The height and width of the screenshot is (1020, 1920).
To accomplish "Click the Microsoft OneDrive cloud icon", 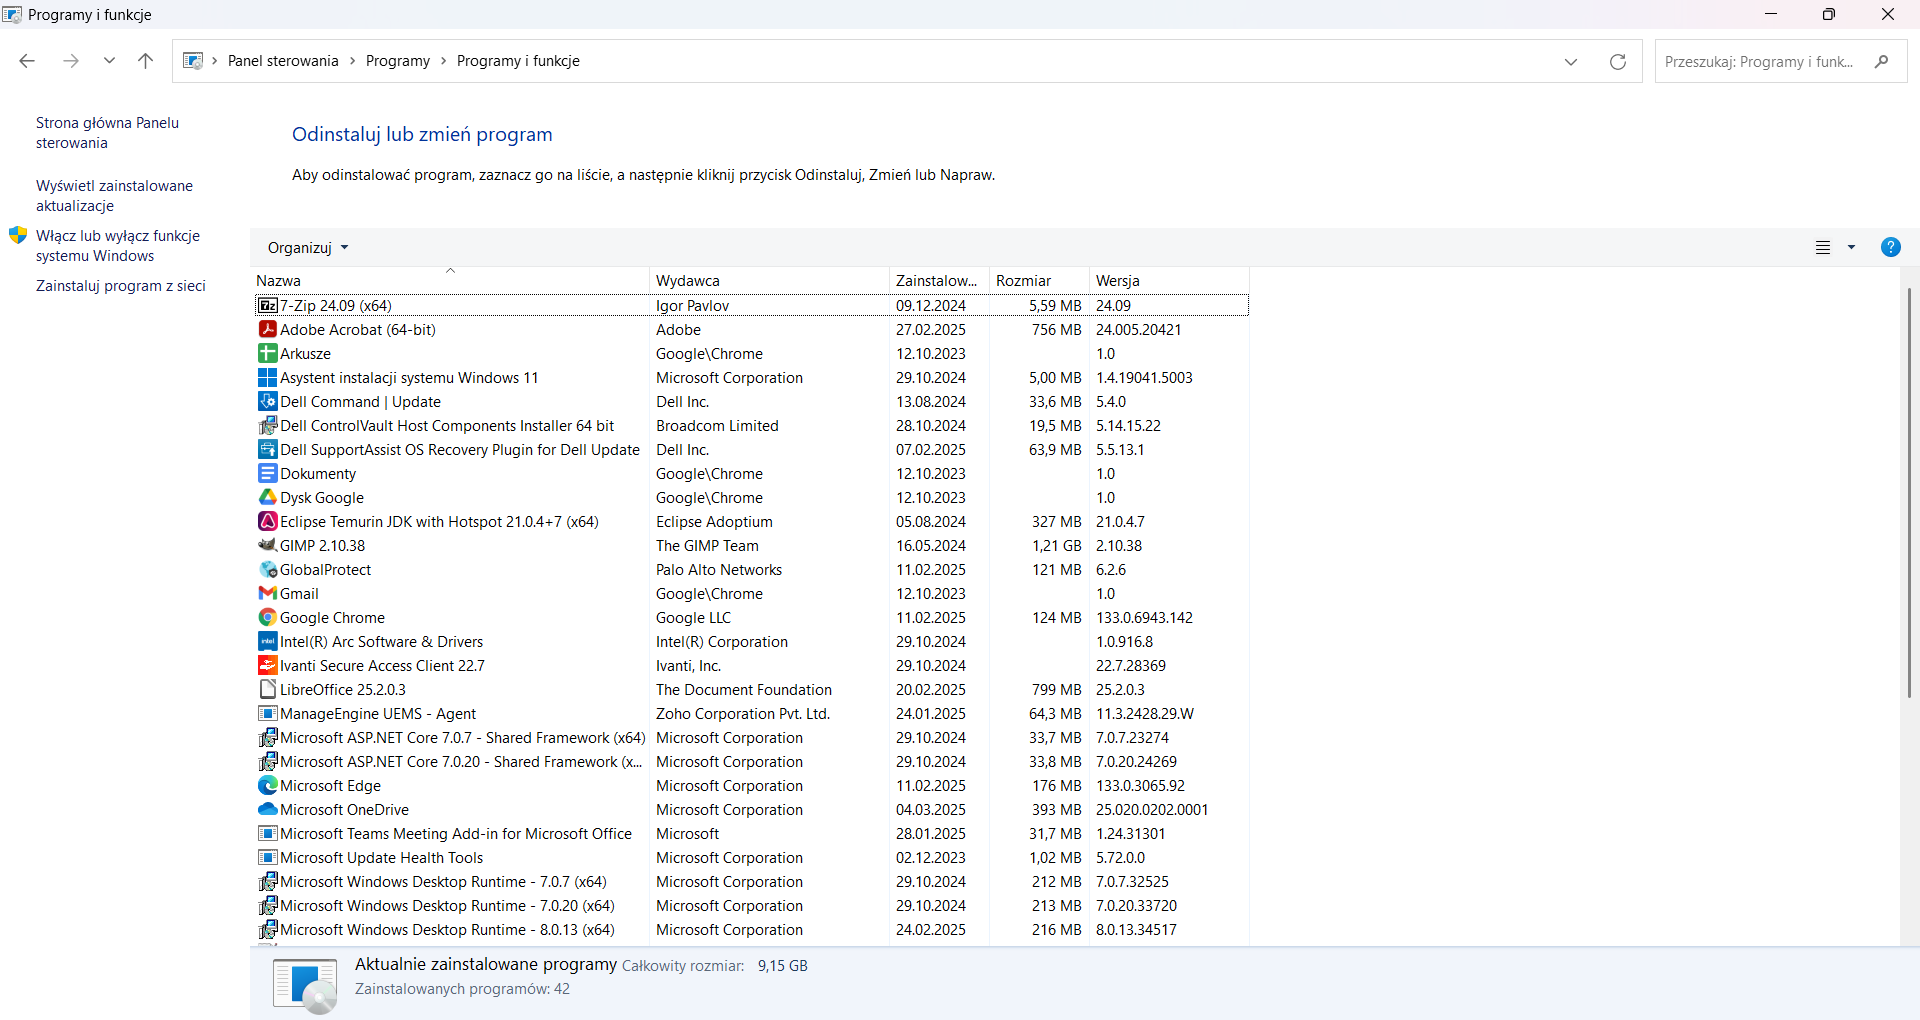I will [x=268, y=809].
